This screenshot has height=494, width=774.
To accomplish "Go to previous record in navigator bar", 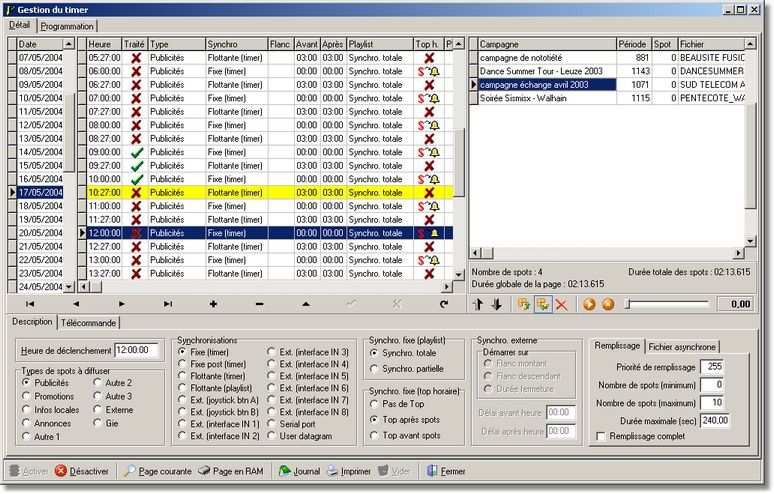I will (76, 304).
